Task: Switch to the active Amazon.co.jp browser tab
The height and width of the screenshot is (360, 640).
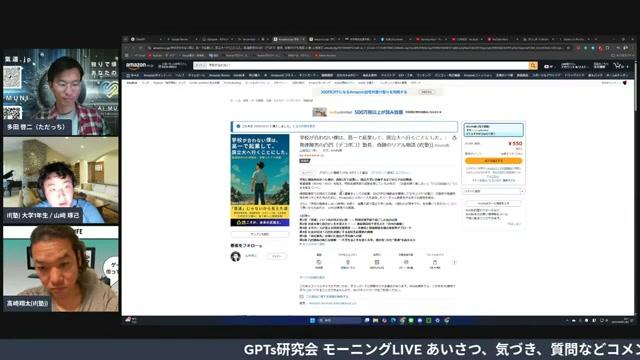Action: [289, 39]
